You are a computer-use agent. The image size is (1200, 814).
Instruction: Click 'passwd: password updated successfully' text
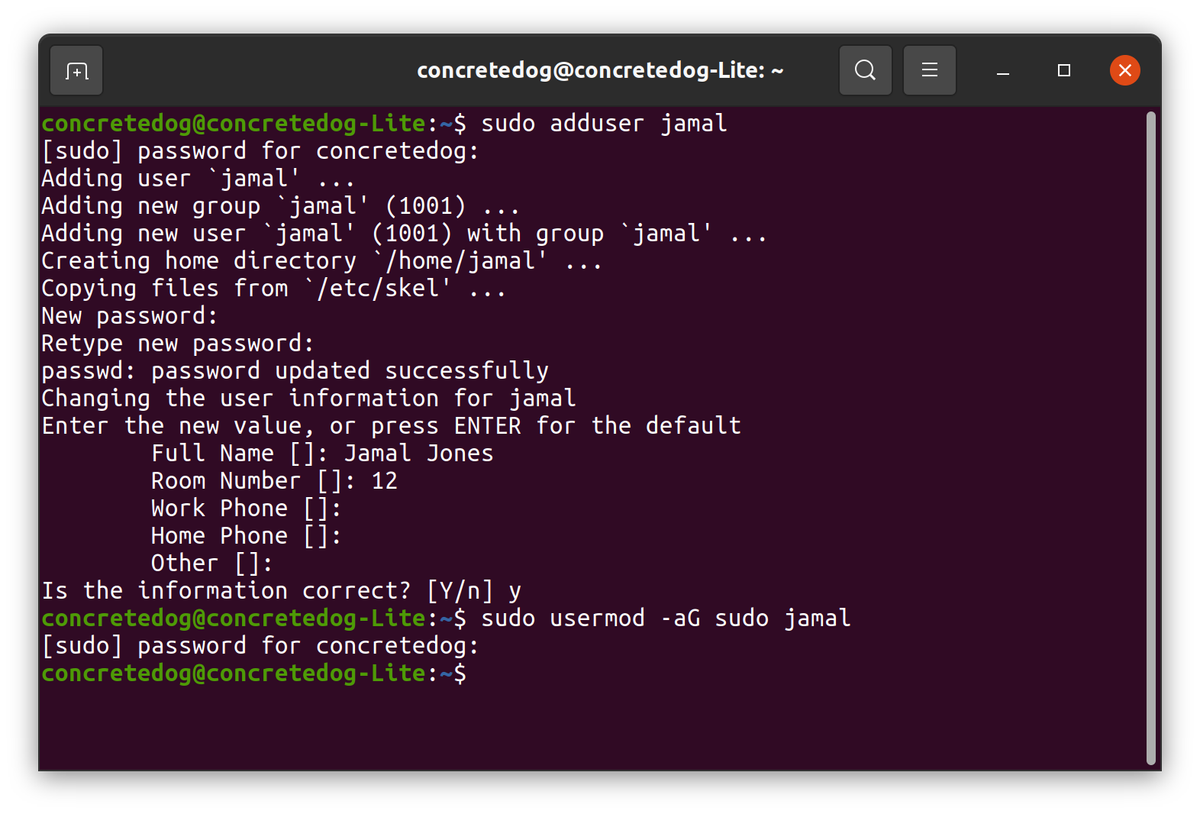point(295,371)
